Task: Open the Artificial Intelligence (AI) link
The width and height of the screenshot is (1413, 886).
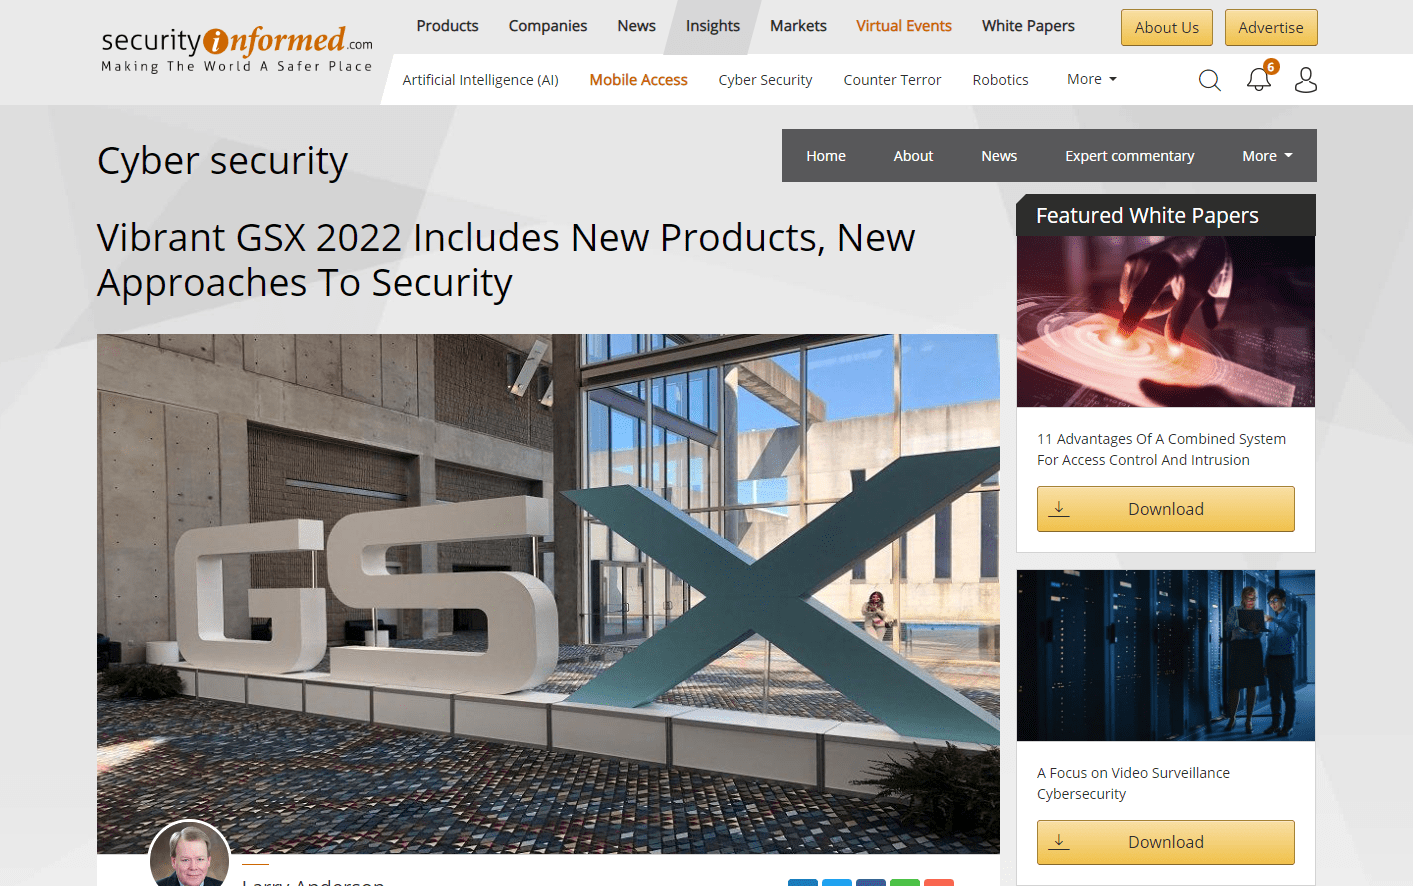Action: point(480,80)
